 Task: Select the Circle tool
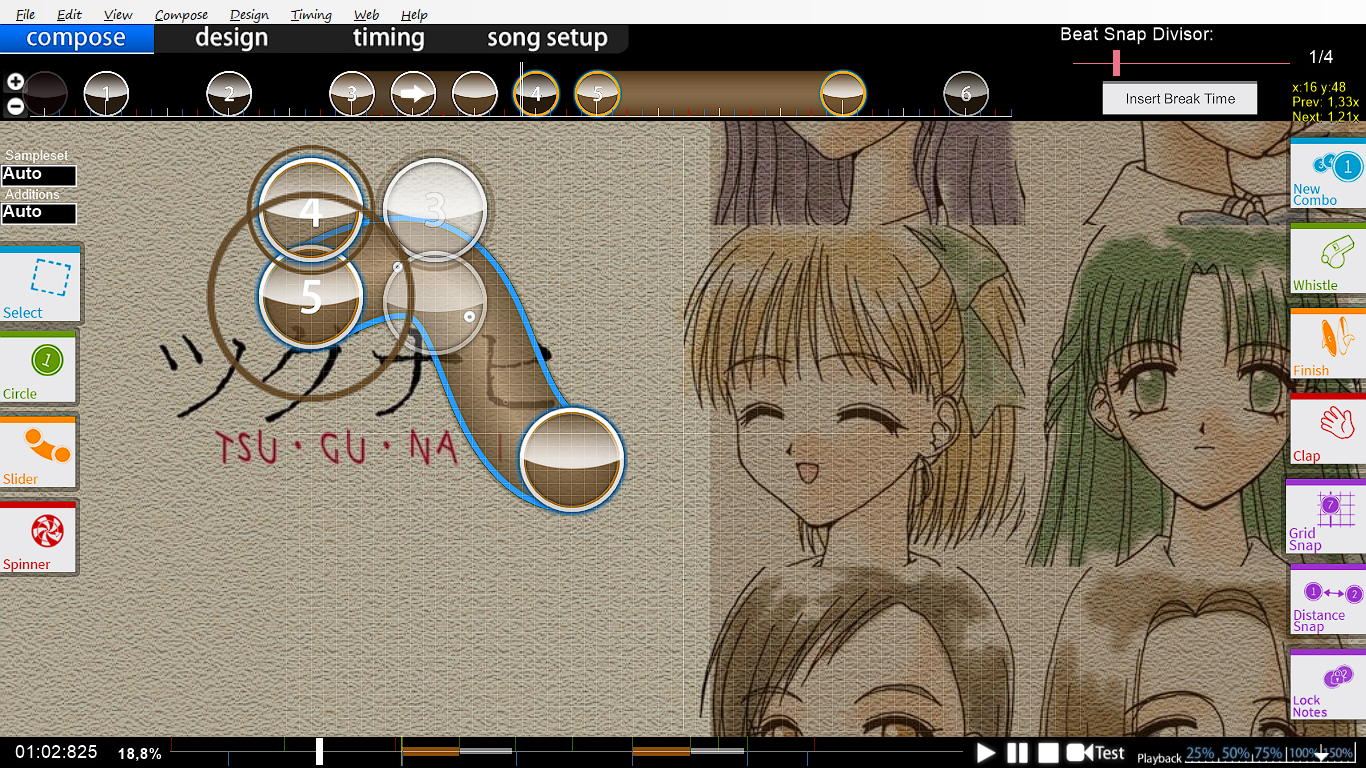tap(40, 367)
